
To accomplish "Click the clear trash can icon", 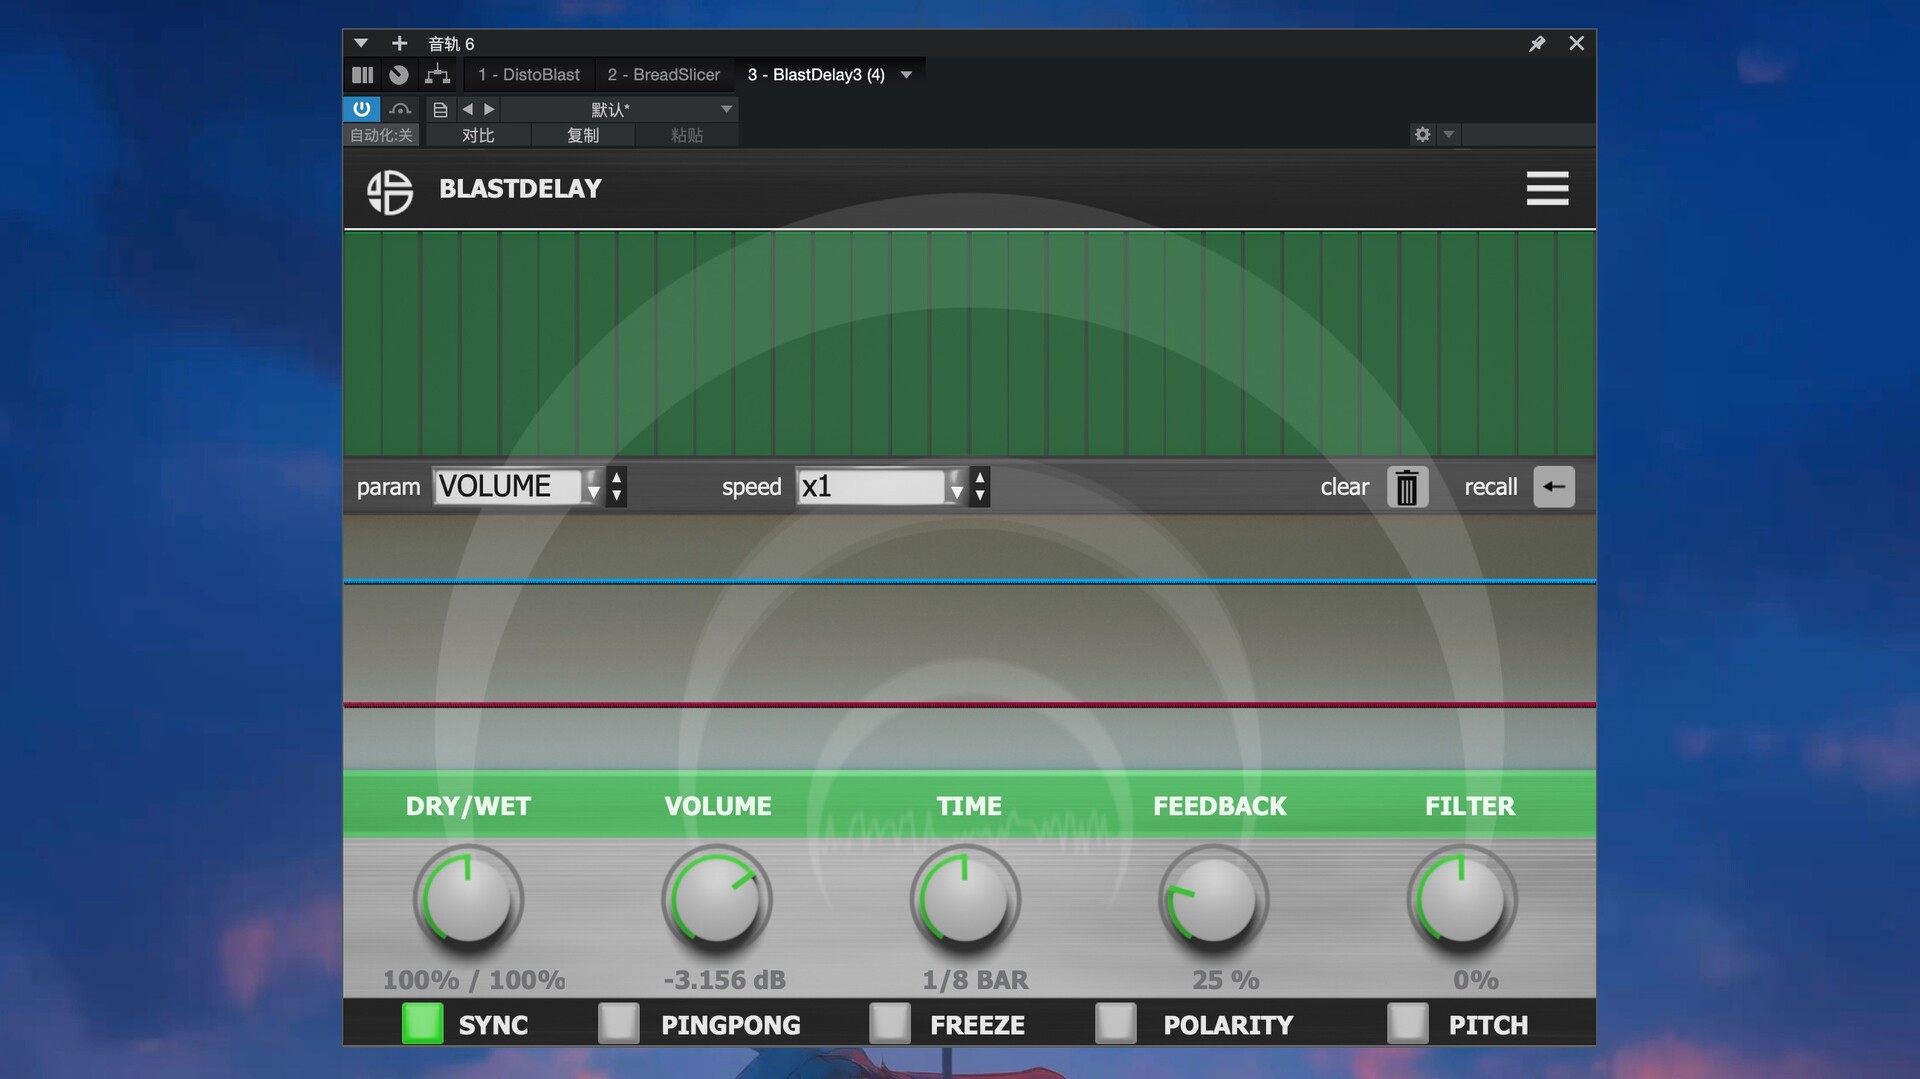I will tap(1406, 487).
